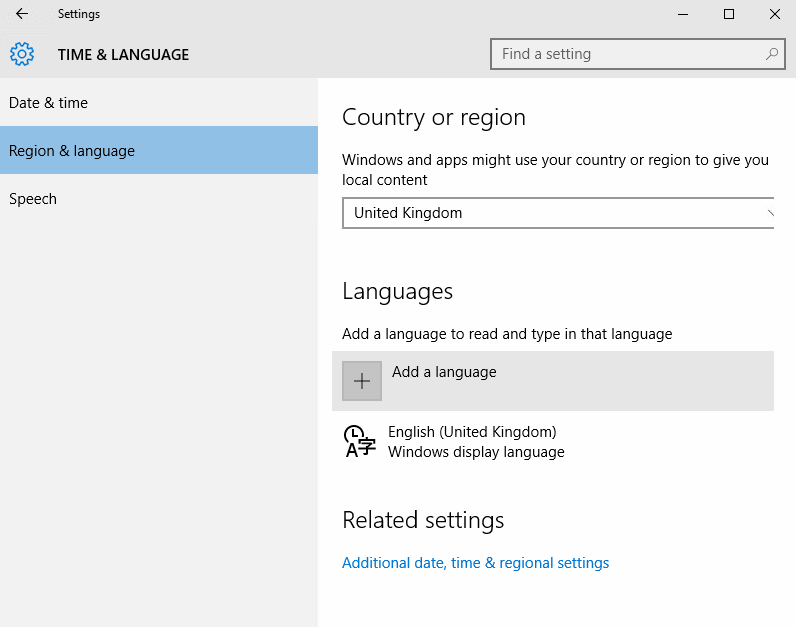Click the Windows display language label
The width and height of the screenshot is (796, 627).
[x=476, y=452]
